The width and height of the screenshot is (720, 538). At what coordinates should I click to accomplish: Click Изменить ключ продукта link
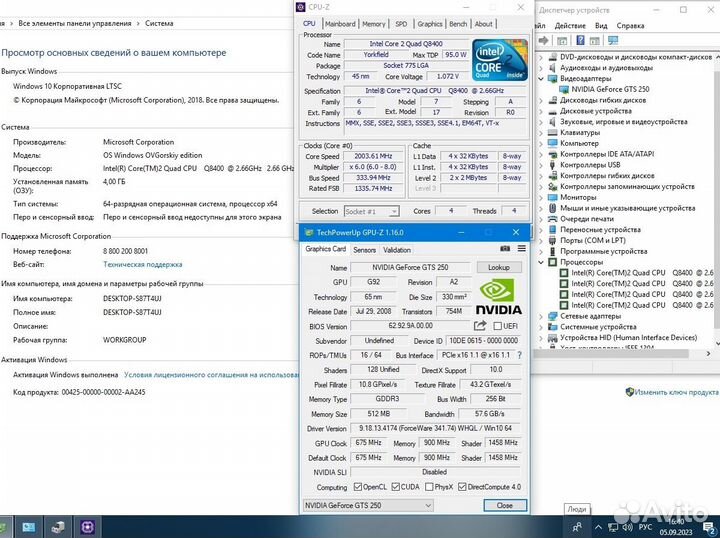676,392
